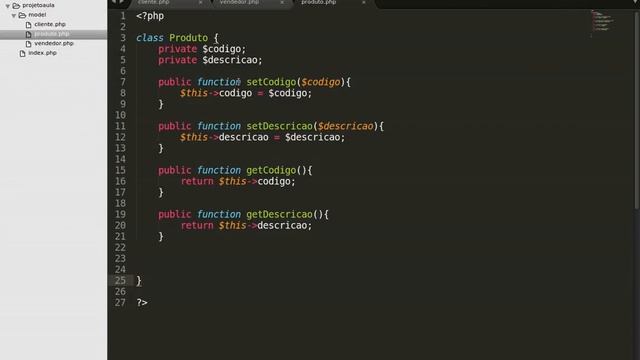640x360 pixels.
Task: Click the method name 'getDescricao'
Action: click(x=280, y=214)
